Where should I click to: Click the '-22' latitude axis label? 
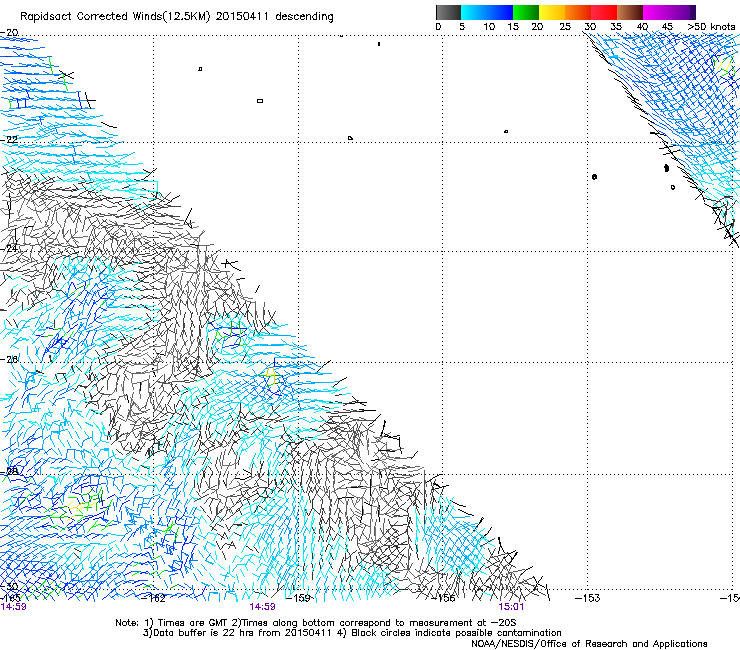(9, 140)
